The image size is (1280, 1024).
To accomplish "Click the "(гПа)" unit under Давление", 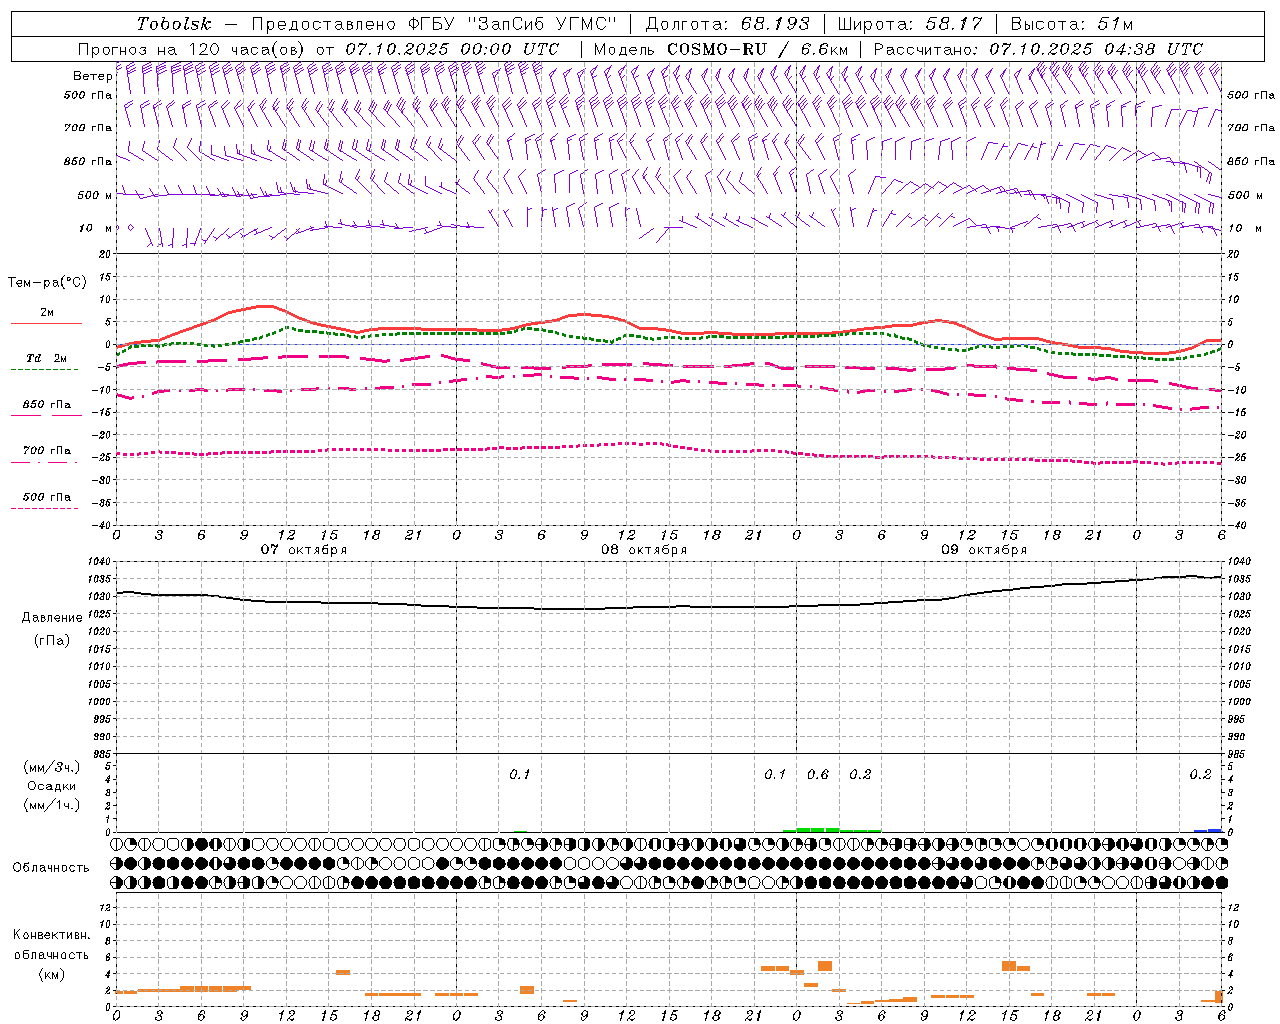I will [x=52, y=640].
